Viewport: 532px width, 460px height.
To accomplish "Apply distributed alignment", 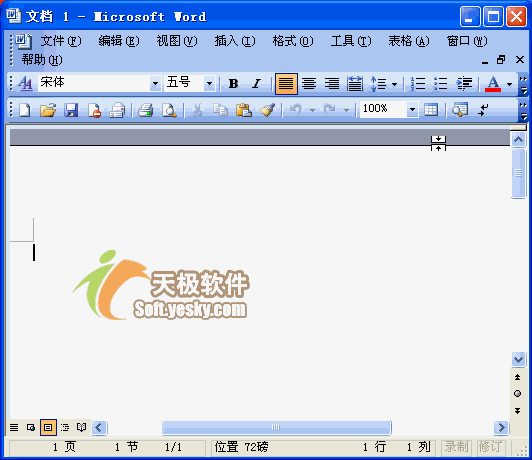I will 355,83.
